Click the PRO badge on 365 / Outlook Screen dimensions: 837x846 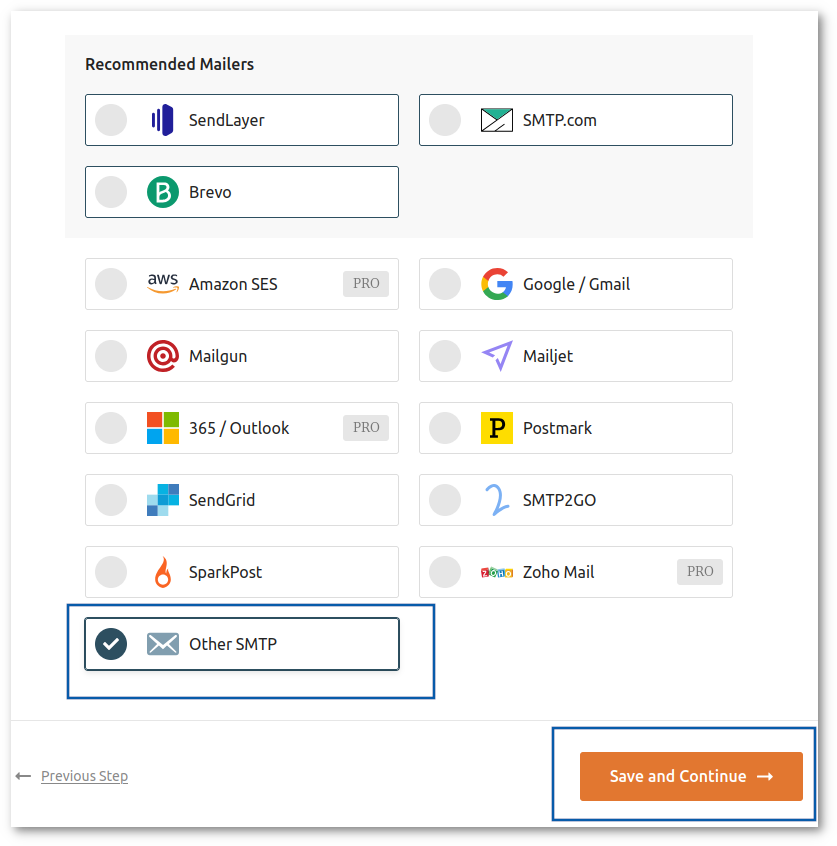[x=366, y=428]
